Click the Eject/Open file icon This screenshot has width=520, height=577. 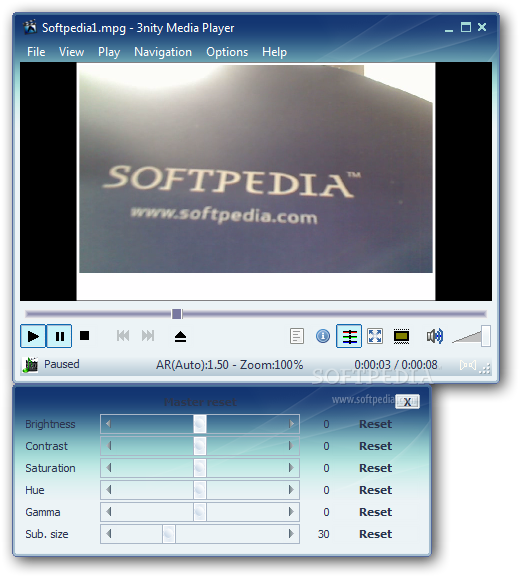pos(180,336)
